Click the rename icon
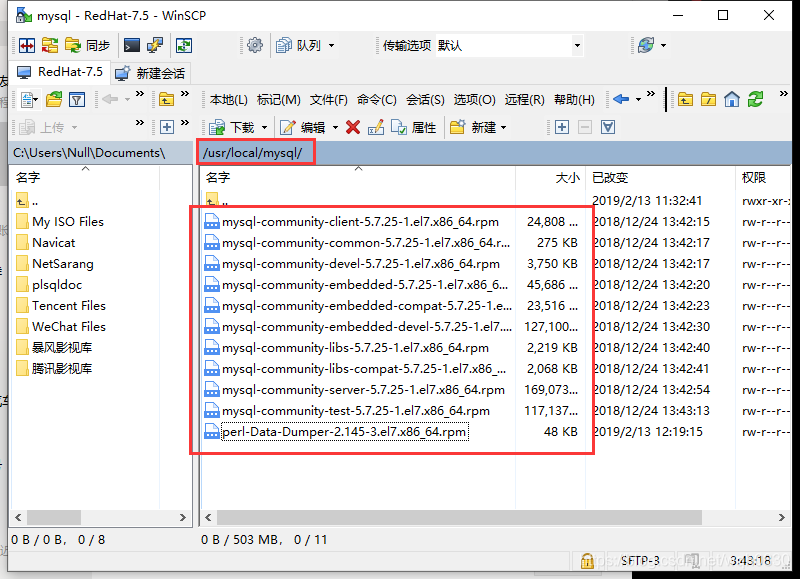800x579 pixels. (x=376, y=128)
